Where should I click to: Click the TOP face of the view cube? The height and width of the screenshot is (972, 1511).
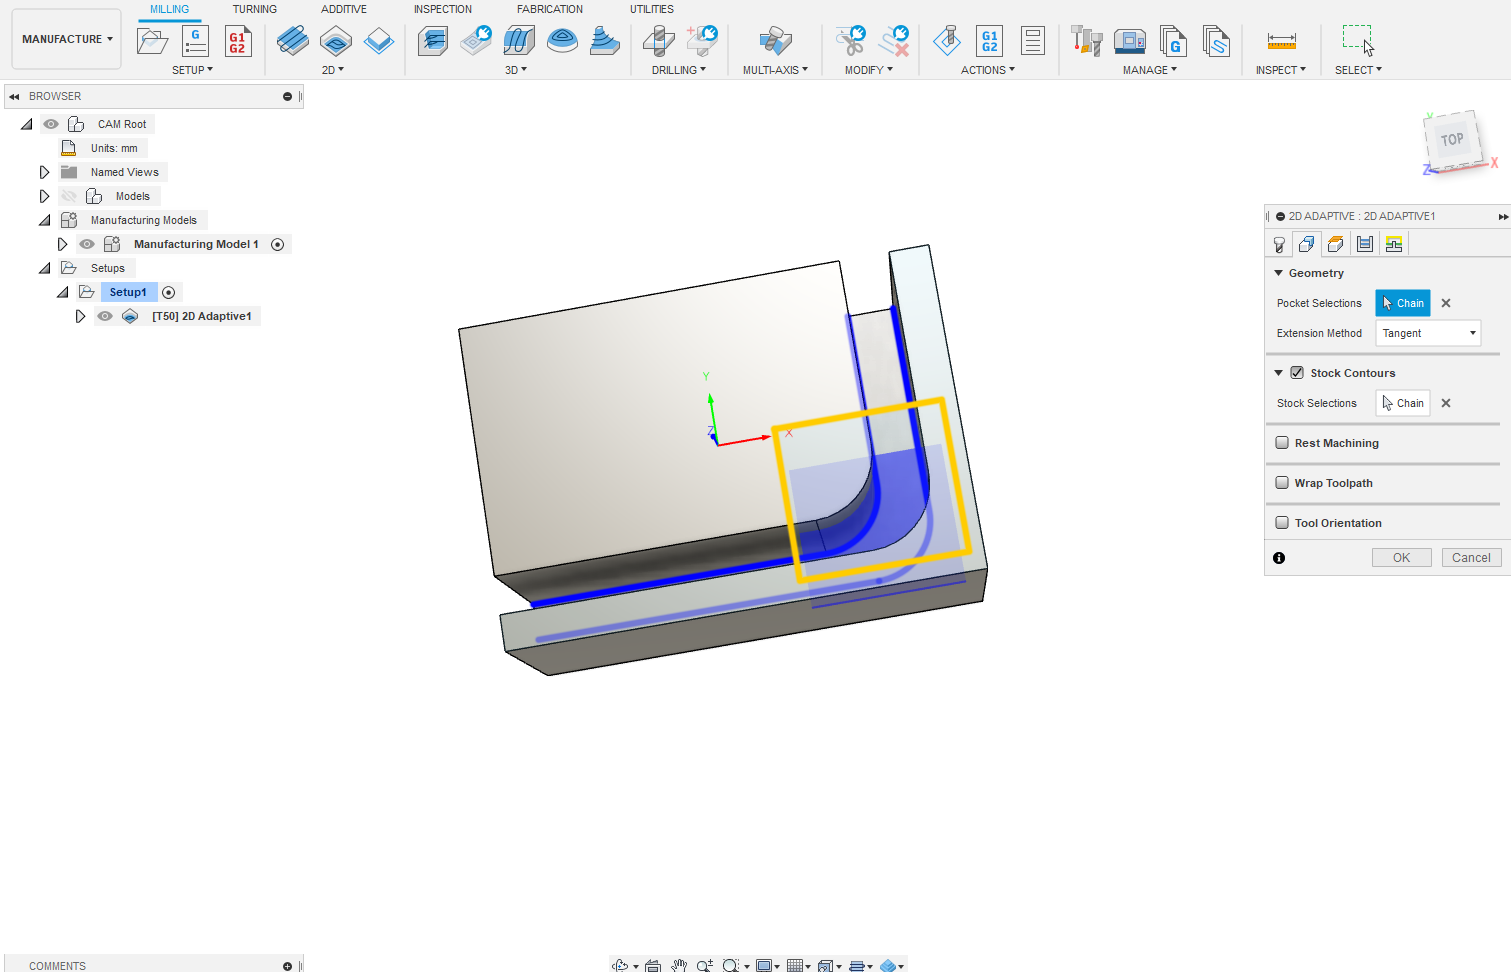pyautogui.click(x=1452, y=140)
